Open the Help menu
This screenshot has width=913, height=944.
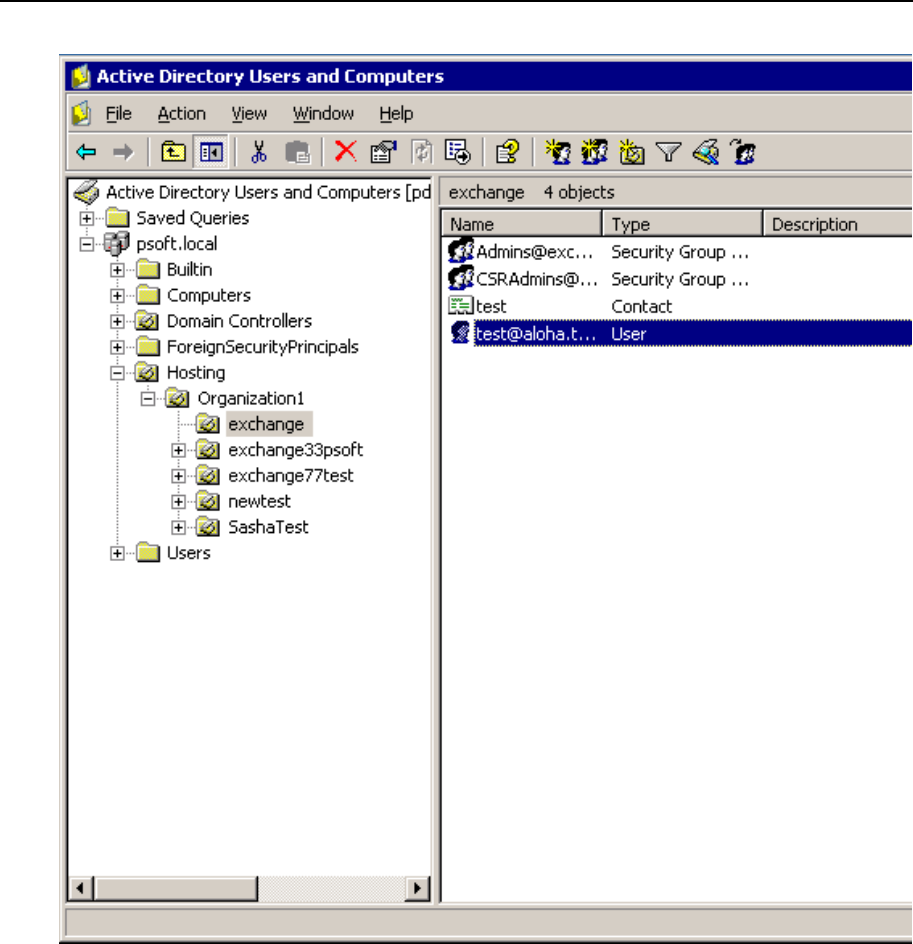[396, 114]
